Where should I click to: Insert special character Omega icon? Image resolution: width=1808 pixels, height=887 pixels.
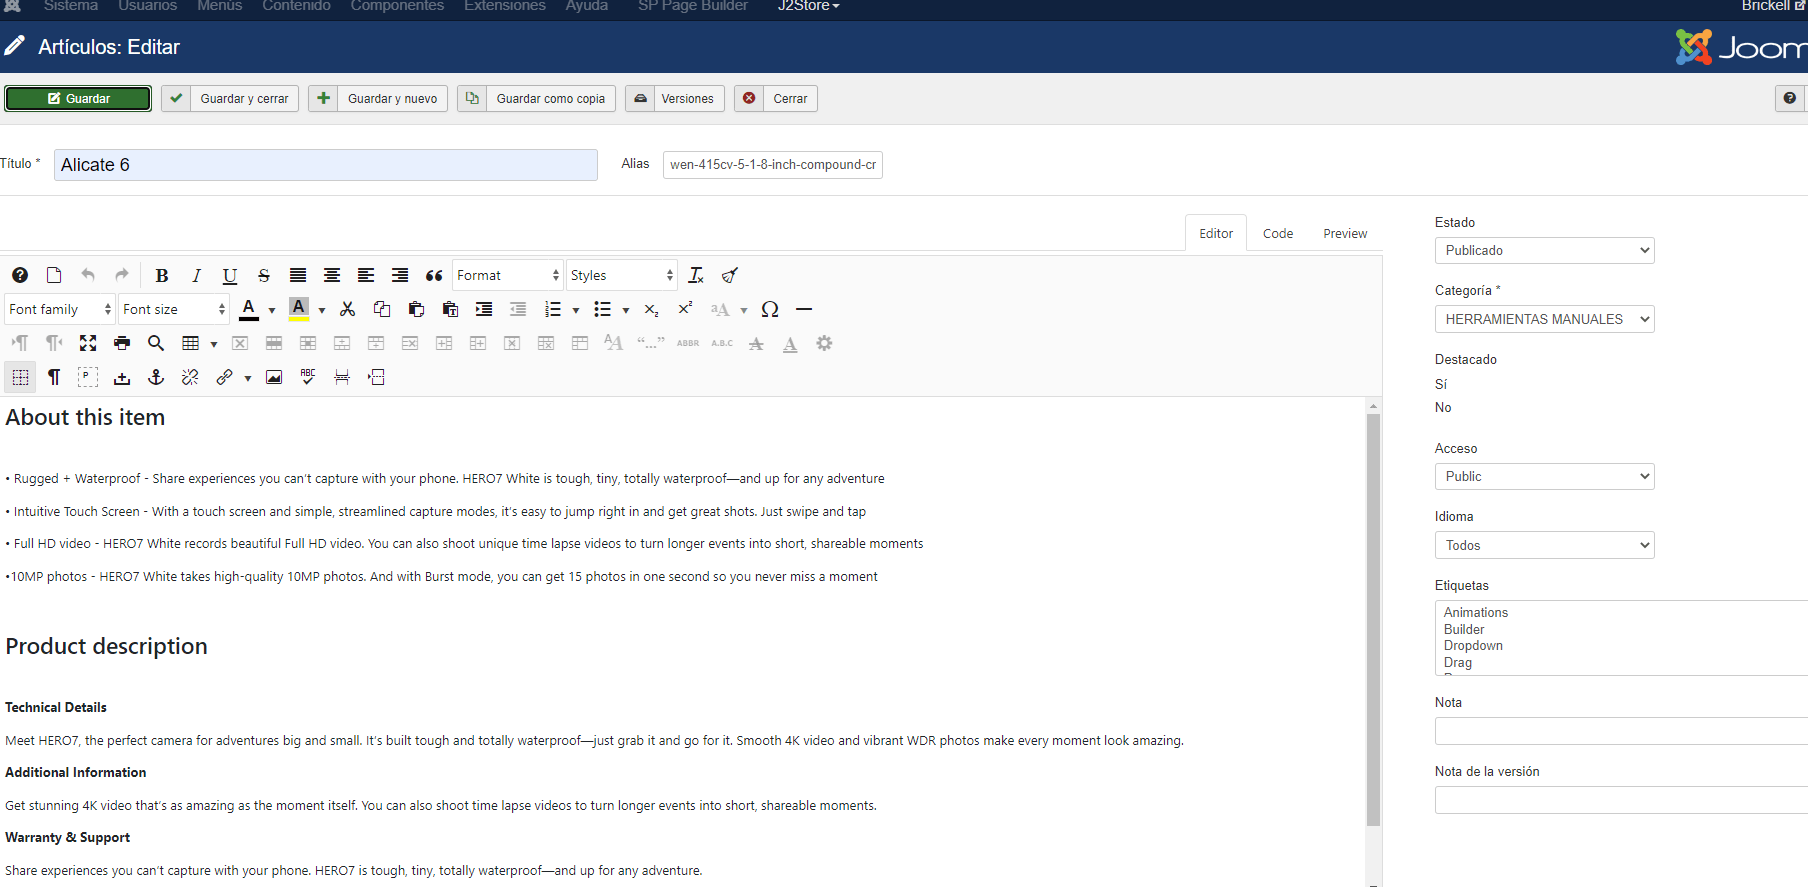coord(770,309)
